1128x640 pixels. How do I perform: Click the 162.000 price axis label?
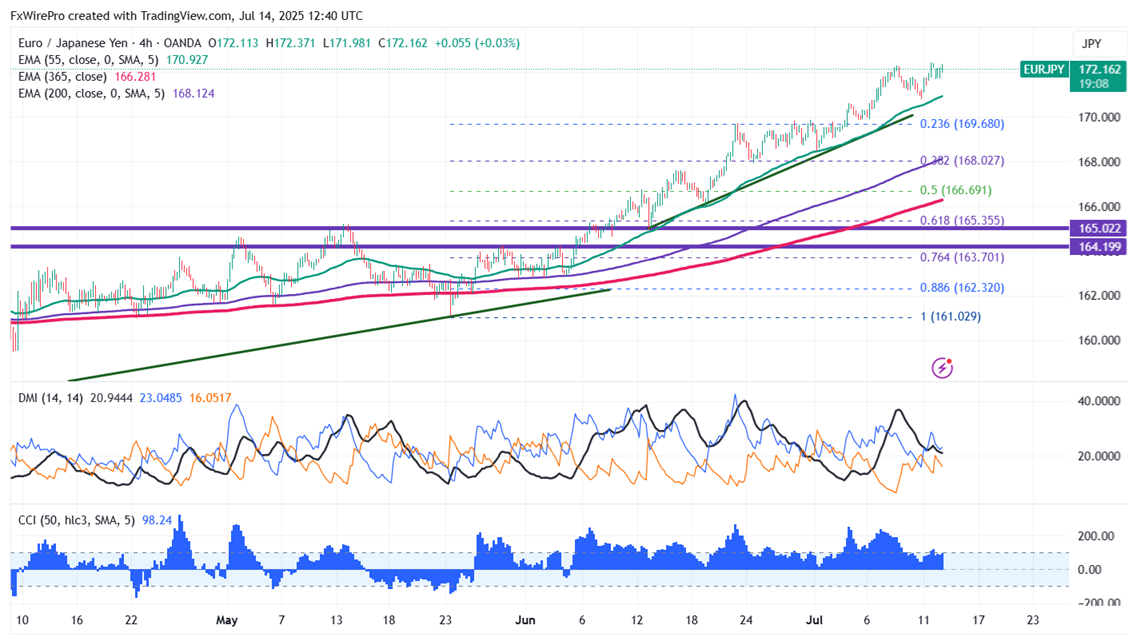point(1099,296)
